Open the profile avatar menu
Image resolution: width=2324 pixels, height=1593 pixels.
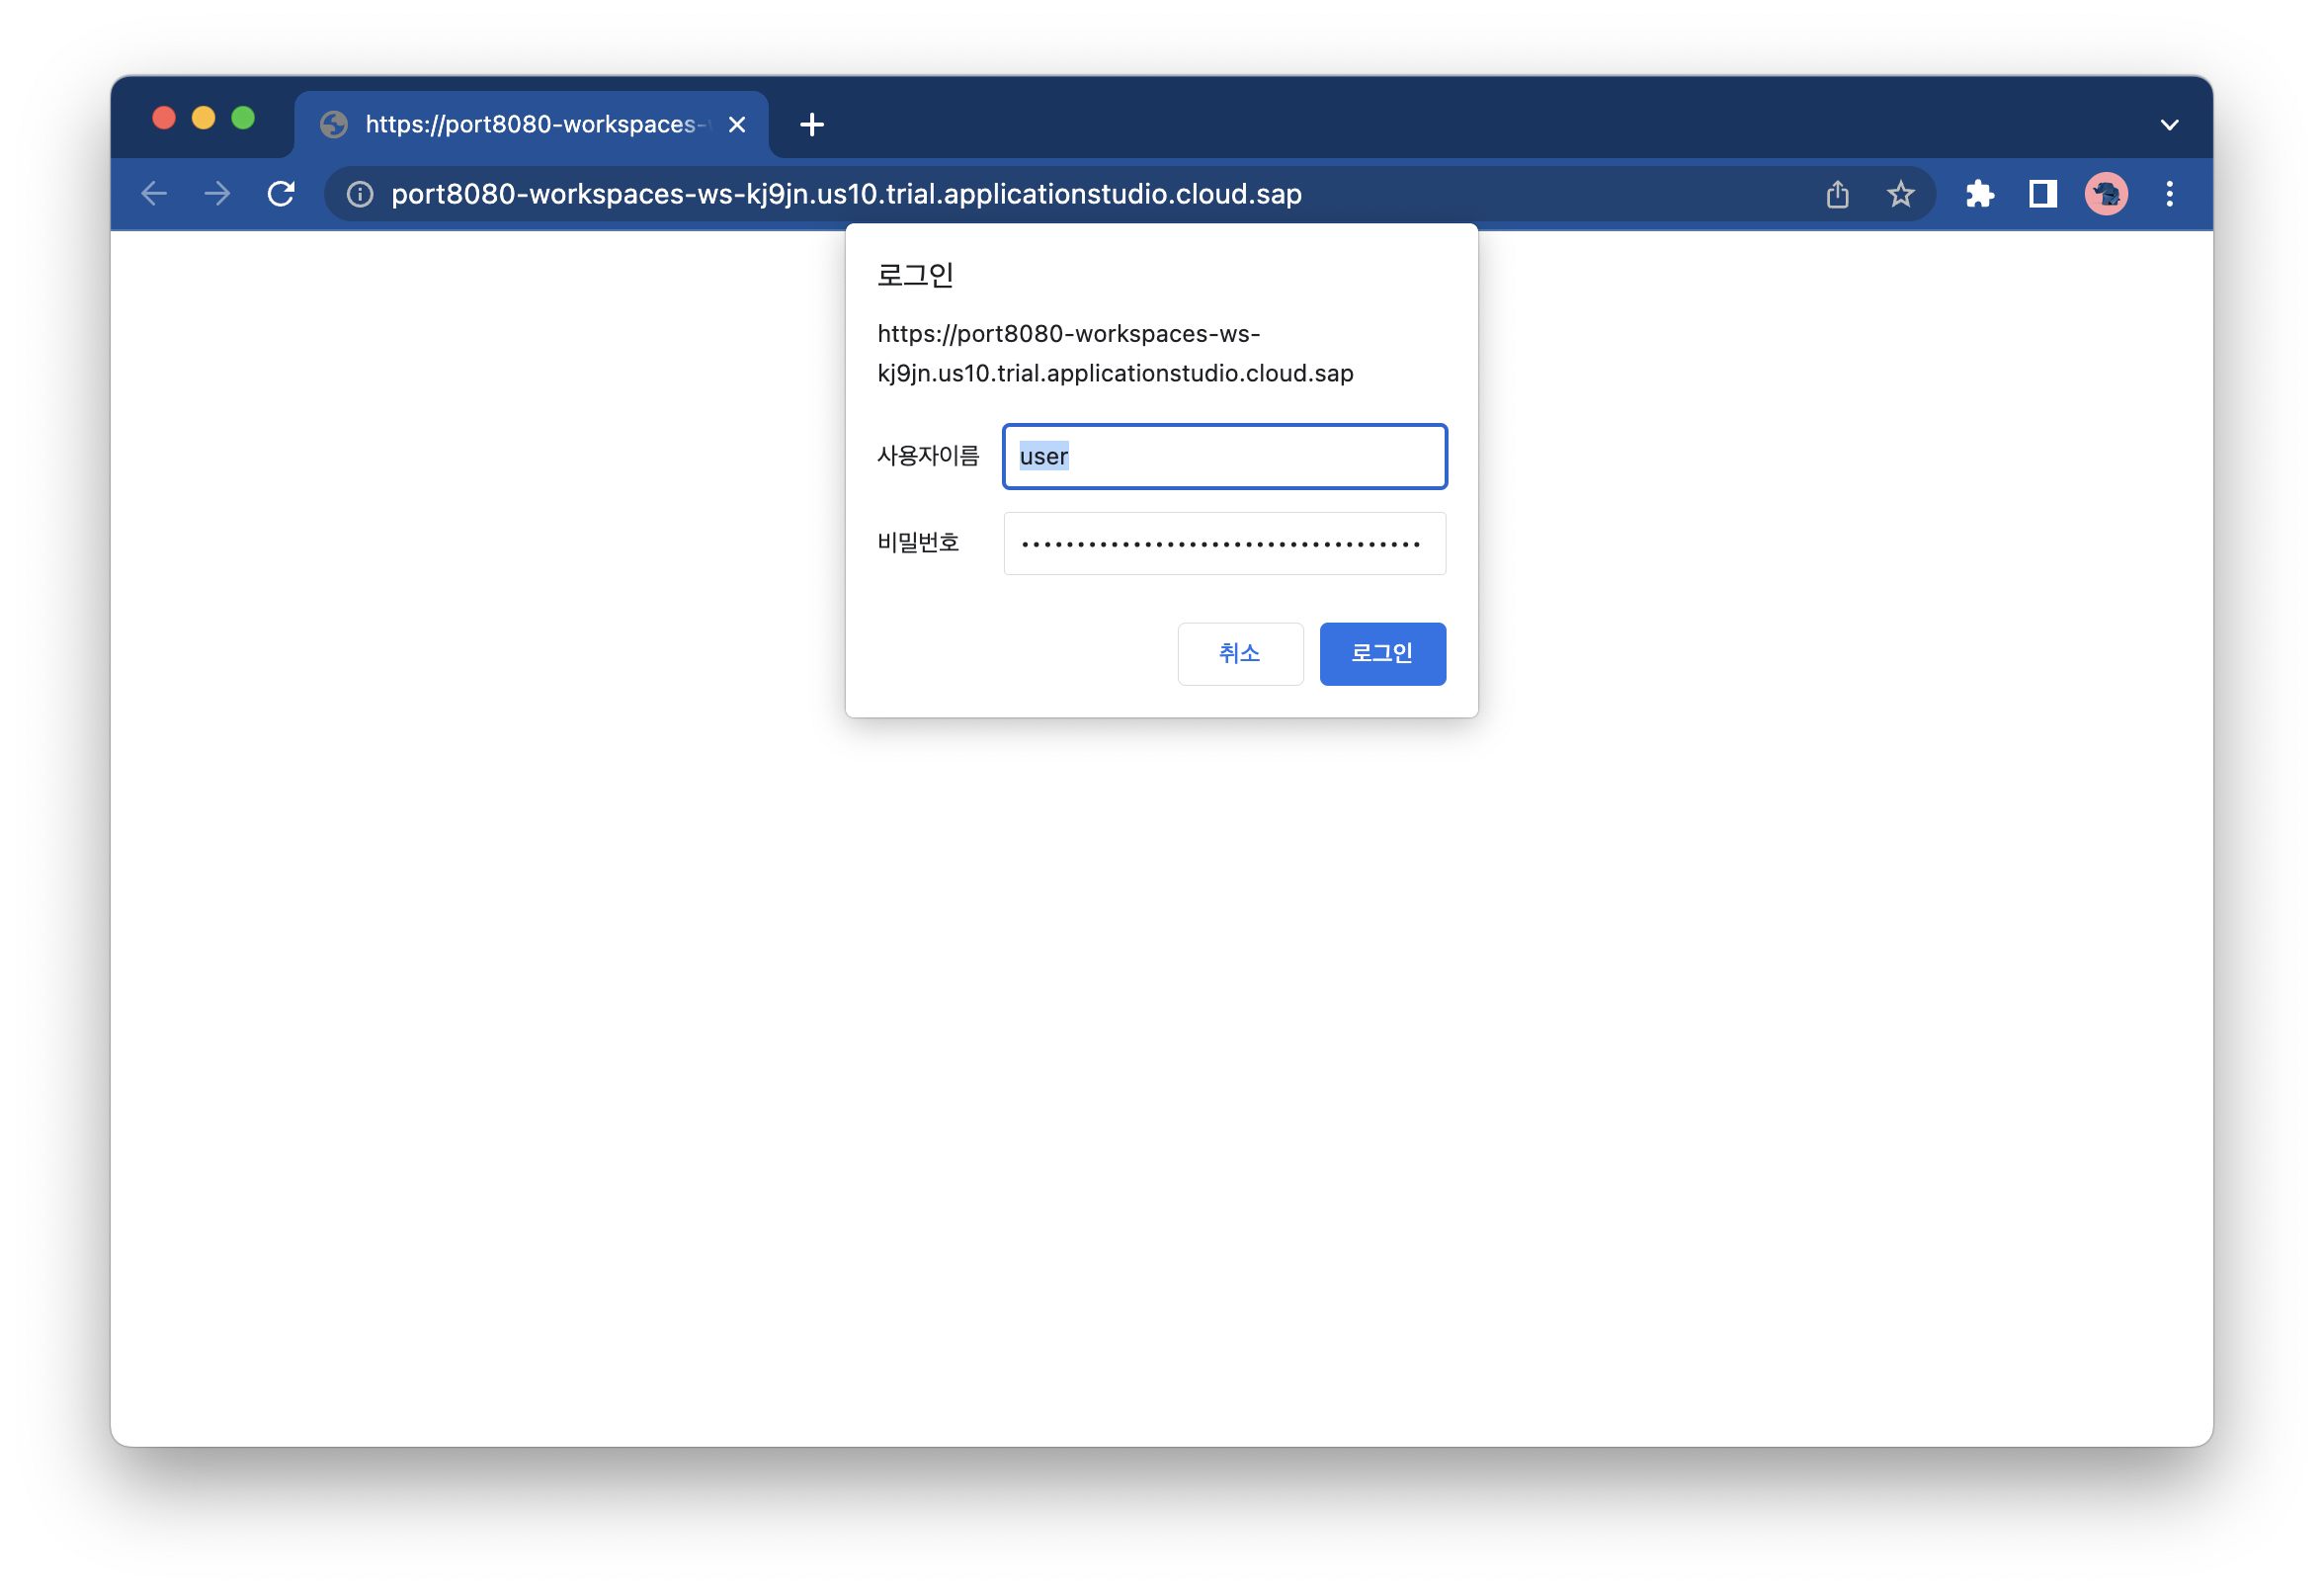(2105, 194)
